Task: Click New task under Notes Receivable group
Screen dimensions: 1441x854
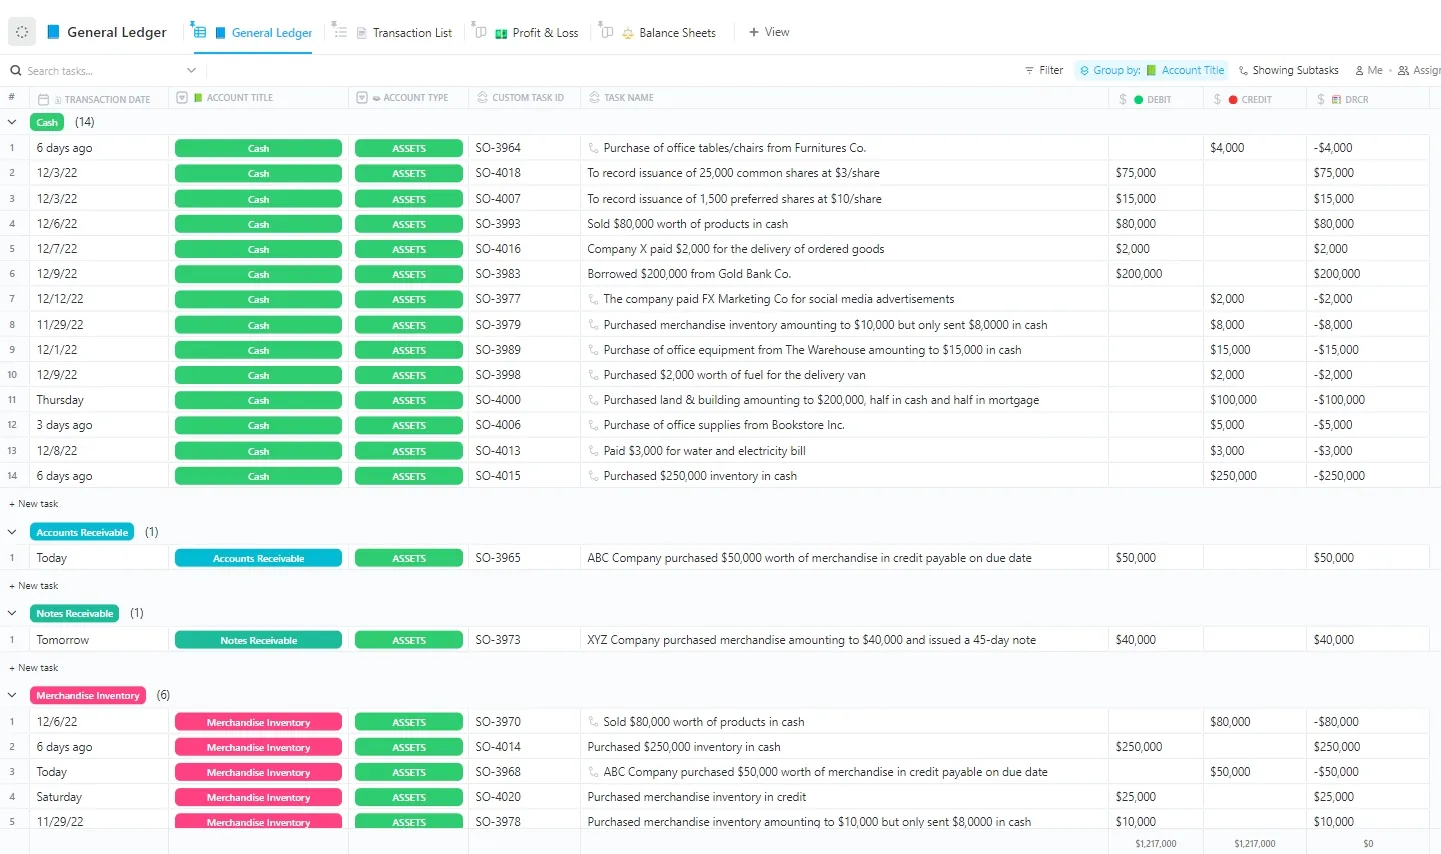Action: (x=34, y=668)
